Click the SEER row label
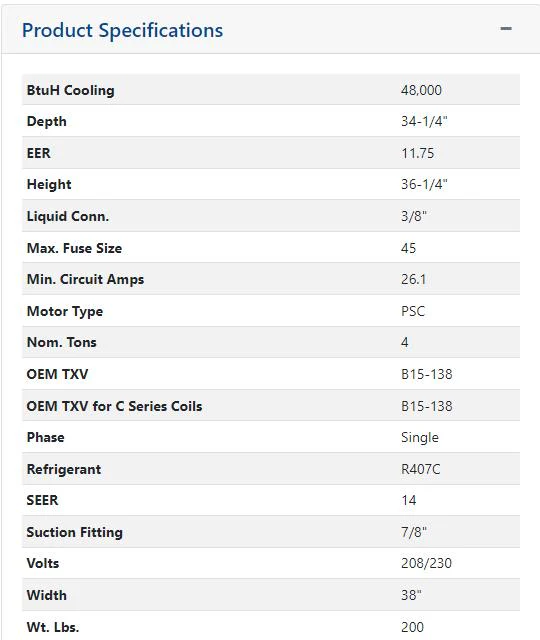The height and width of the screenshot is (640, 540). pos(42,500)
